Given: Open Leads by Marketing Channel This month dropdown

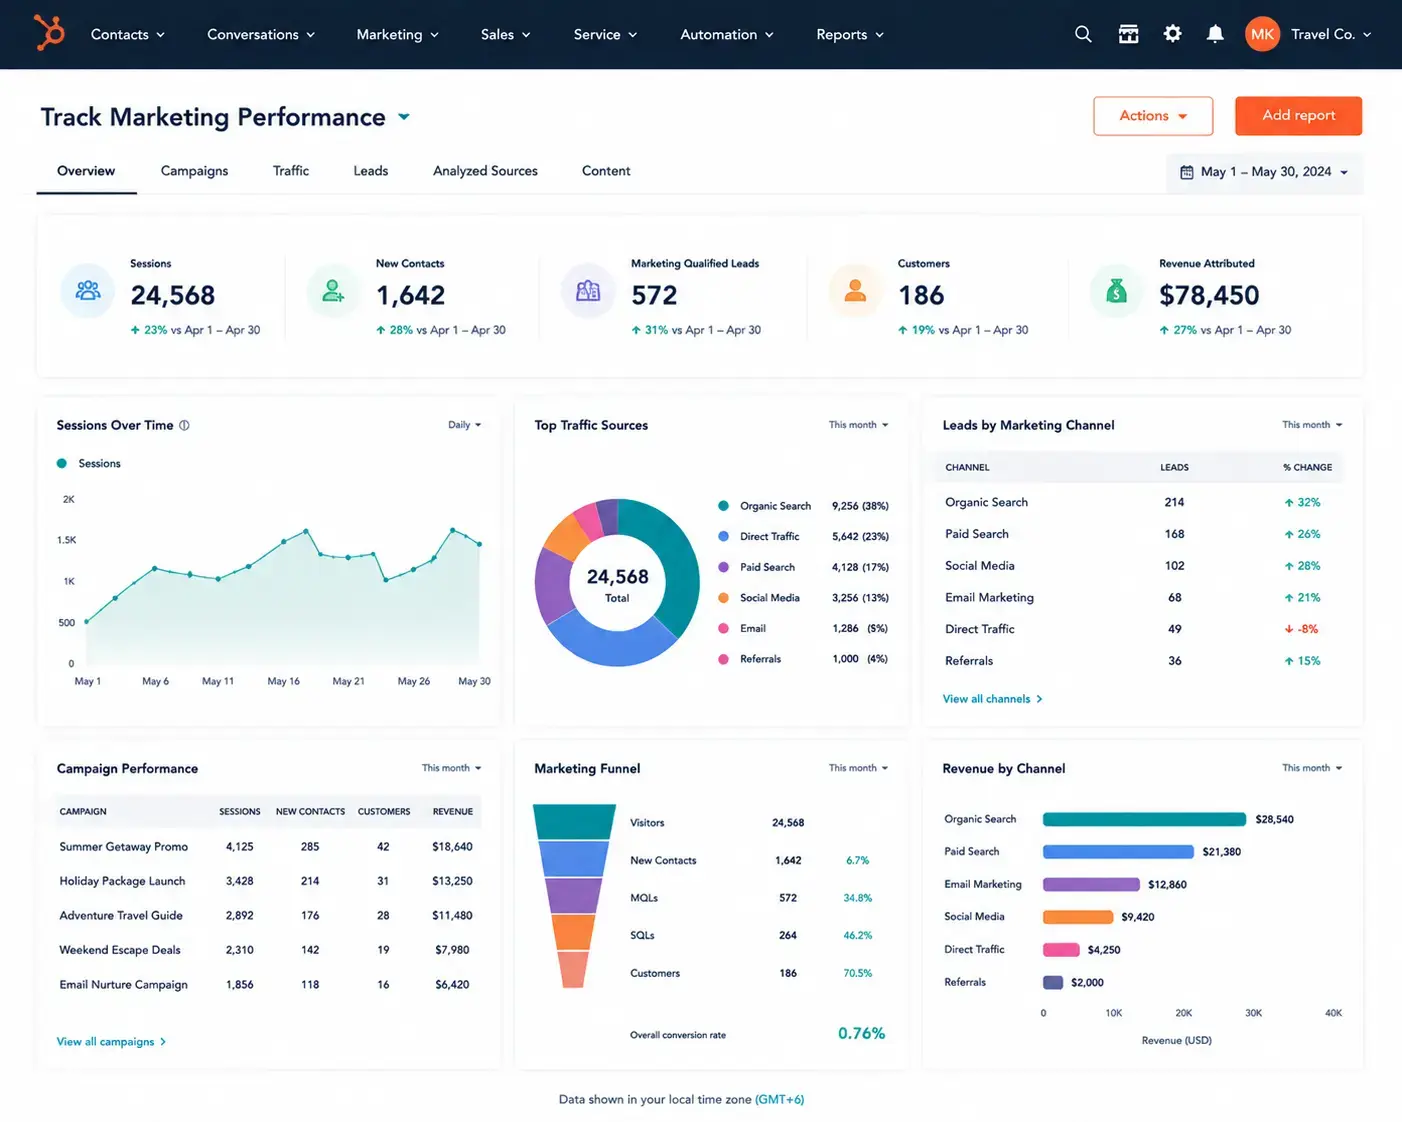Looking at the screenshot, I should coord(1312,425).
